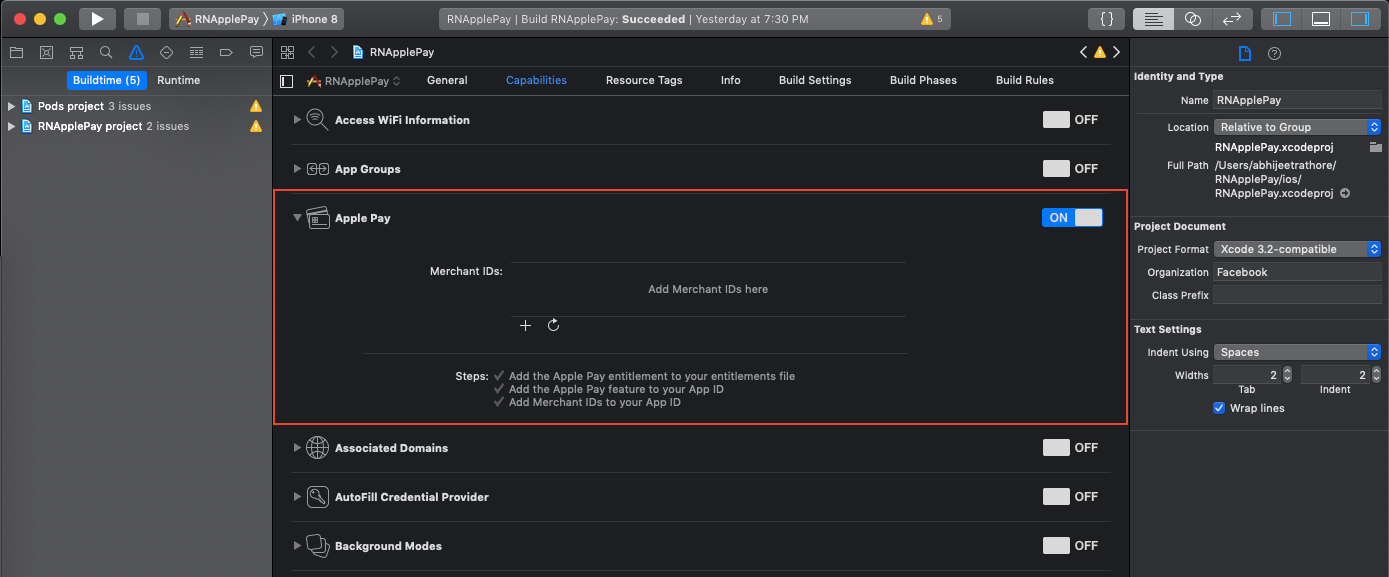Open the Debug navigator

(196, 52)
